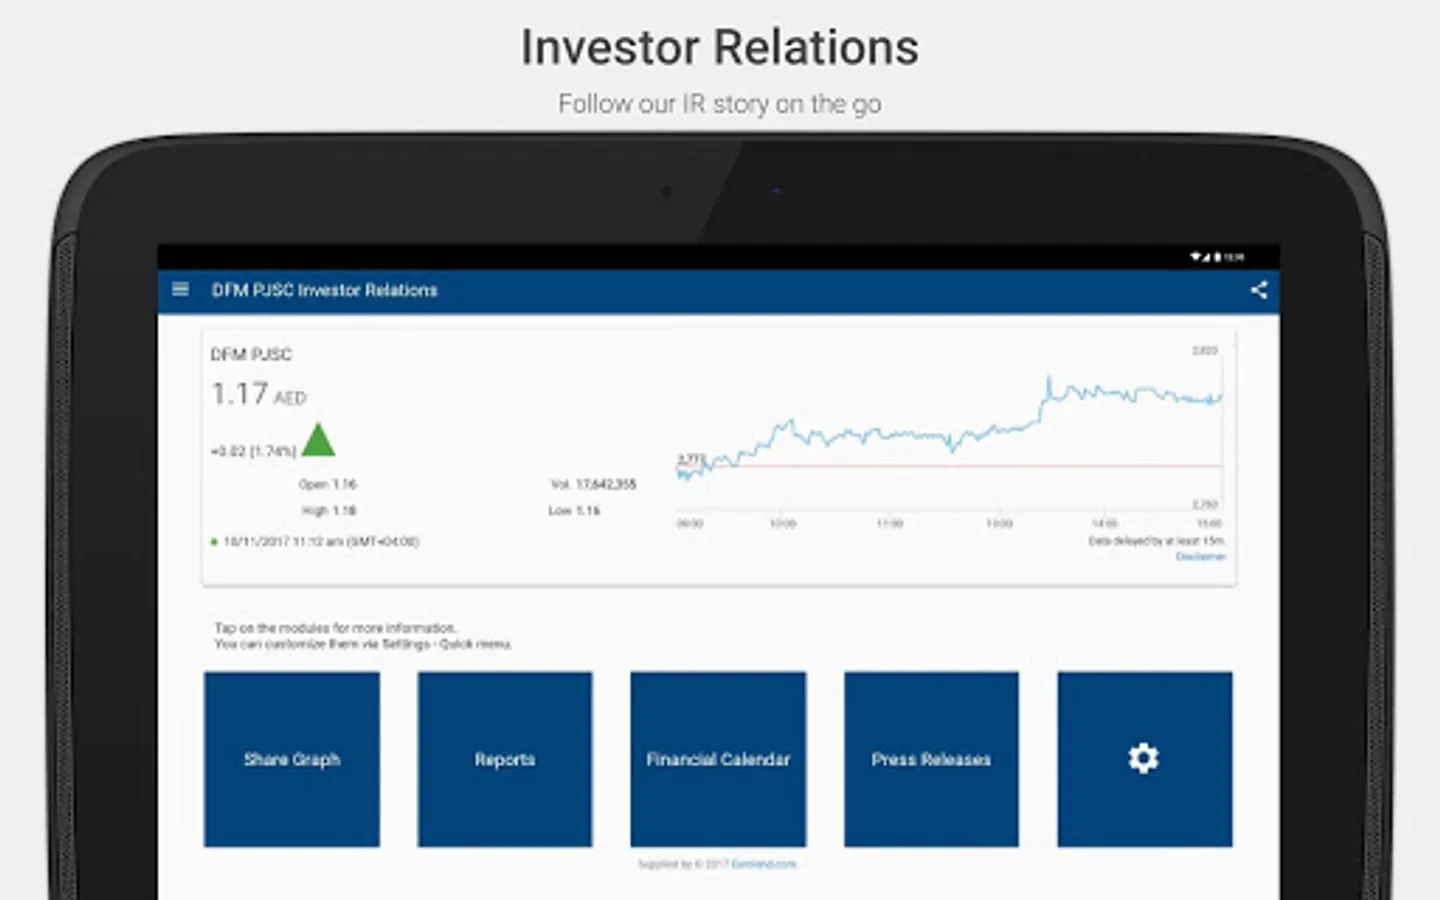Click the 'Data delayed by at least 15m' note
1440x900 pixels.
click(1156, 541)
